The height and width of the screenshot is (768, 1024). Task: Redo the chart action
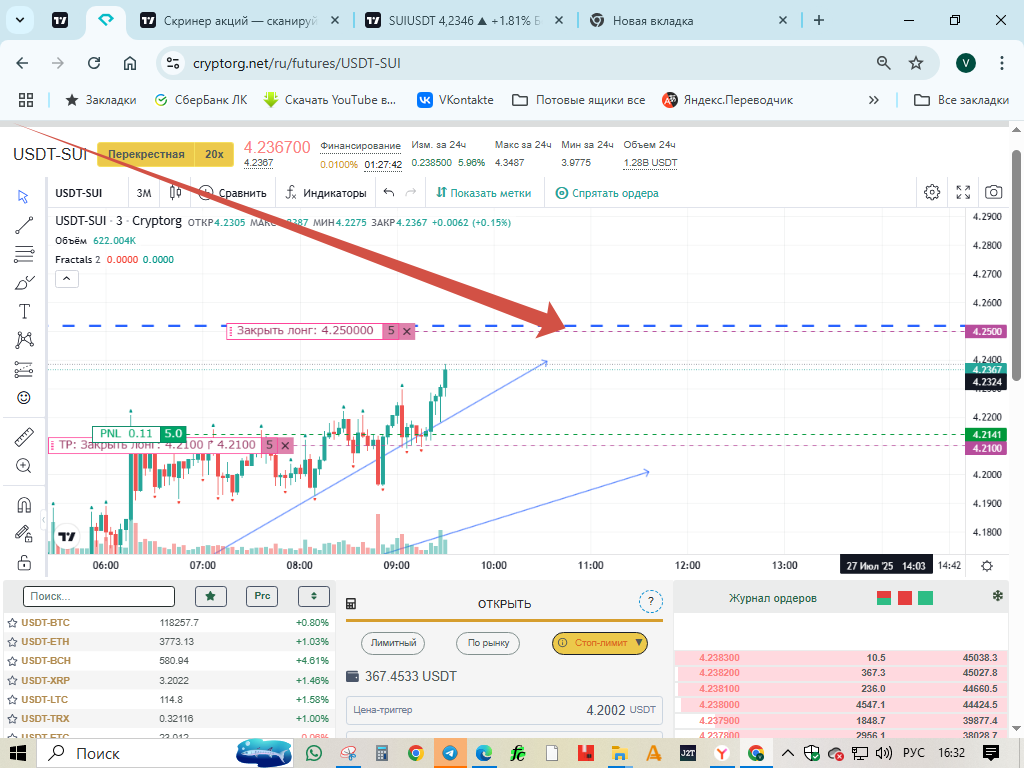pos(411,193)
